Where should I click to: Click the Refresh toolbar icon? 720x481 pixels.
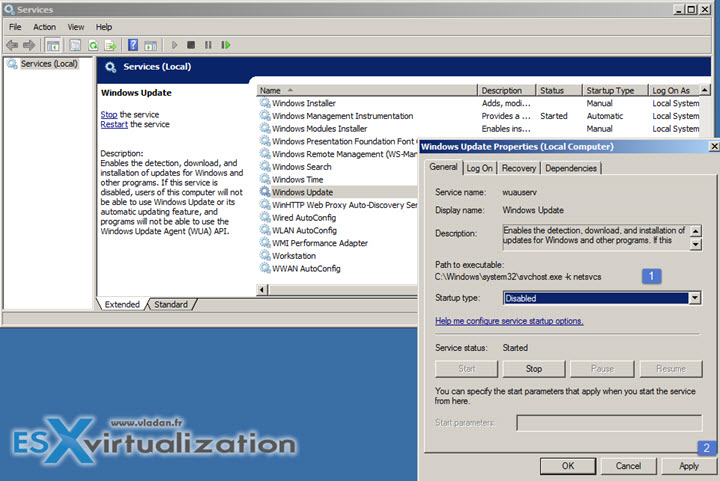pos(93,45)
